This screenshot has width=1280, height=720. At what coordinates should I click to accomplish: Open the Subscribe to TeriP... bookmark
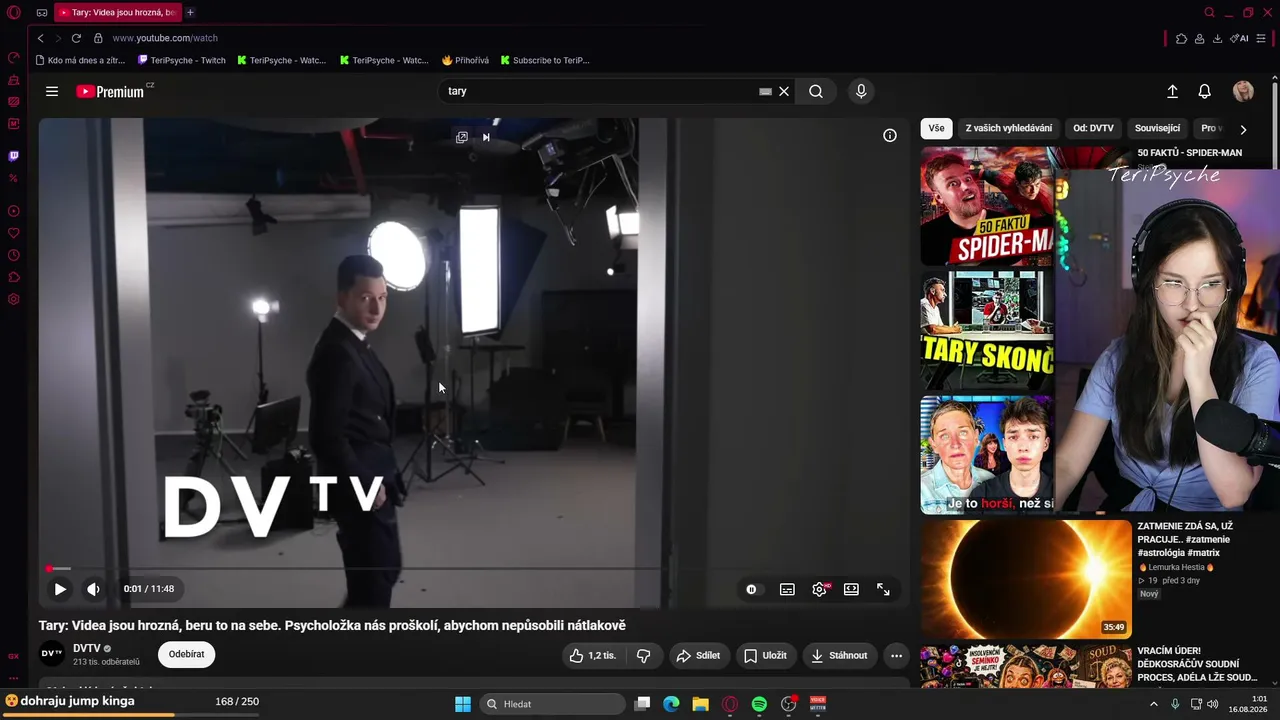pos(545,60)
